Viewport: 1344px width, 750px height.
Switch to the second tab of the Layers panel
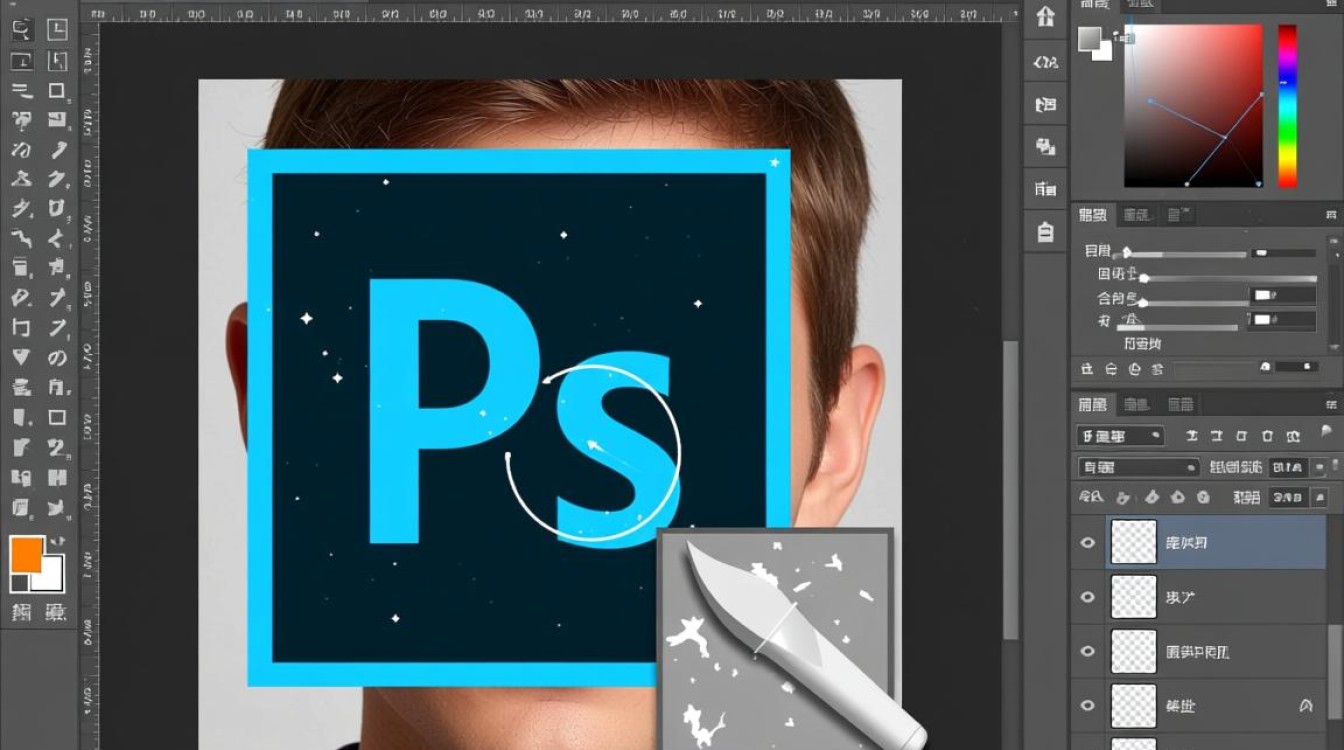click(1135, 405)
